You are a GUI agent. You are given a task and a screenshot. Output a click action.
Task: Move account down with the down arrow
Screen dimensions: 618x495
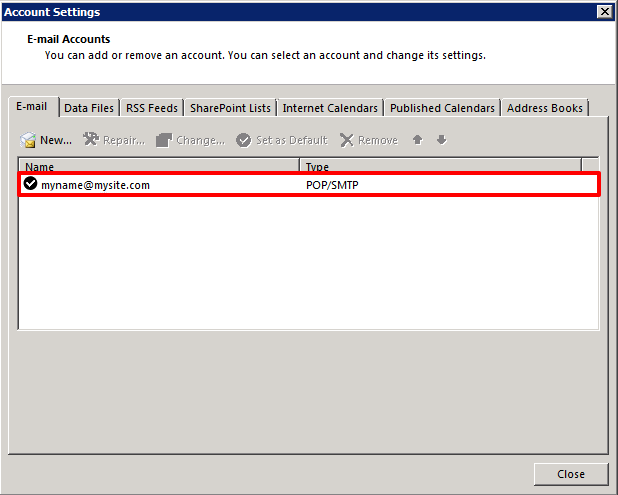(441, 140)
